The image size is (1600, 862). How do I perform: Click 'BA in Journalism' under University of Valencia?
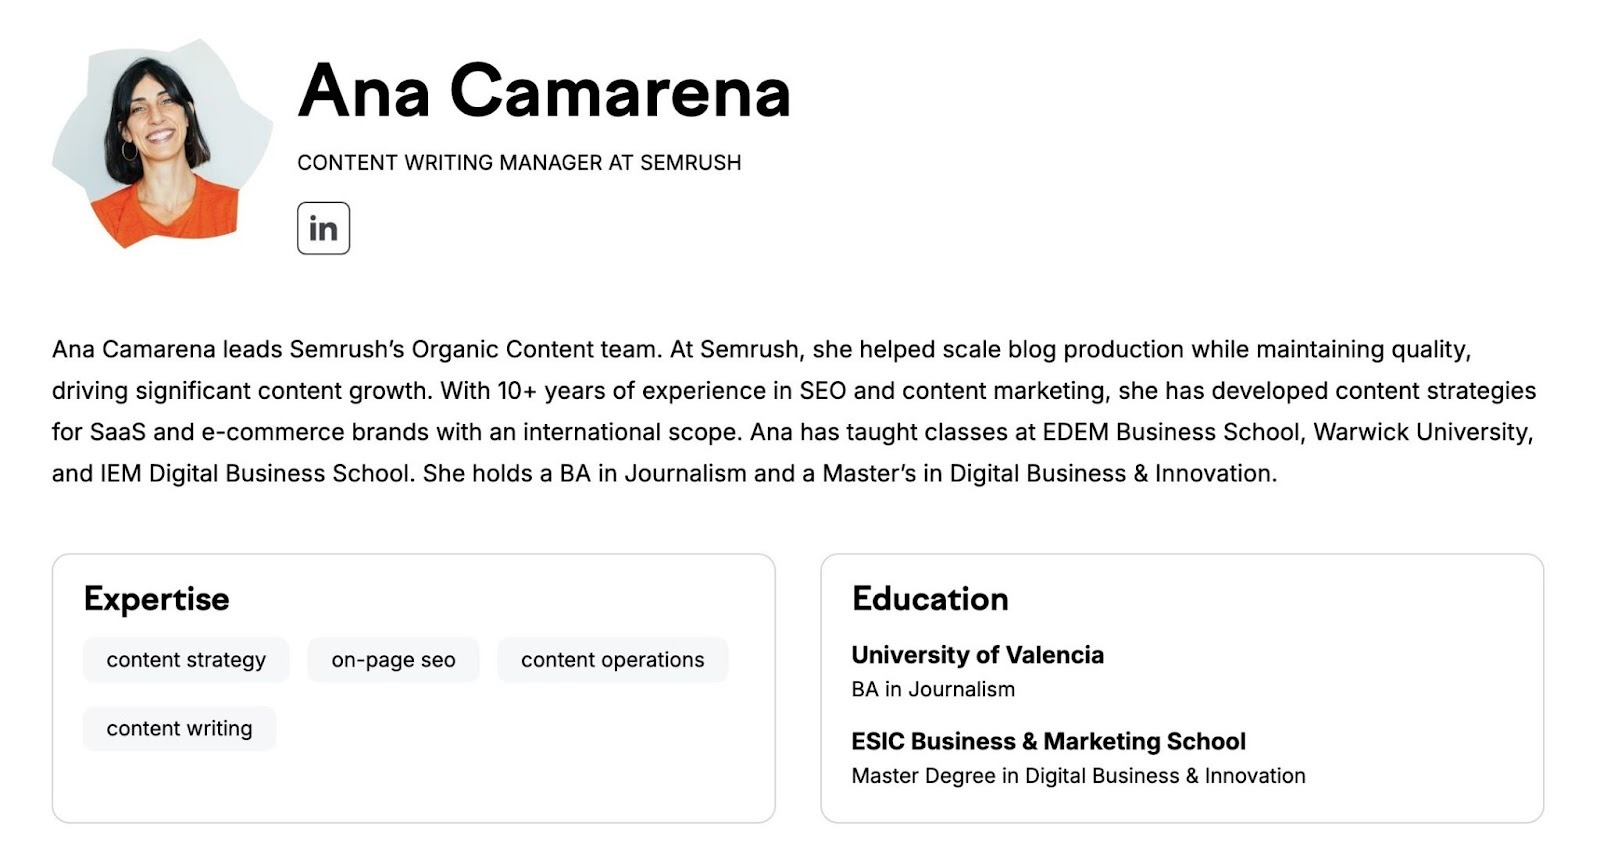(x=932, y=689)
